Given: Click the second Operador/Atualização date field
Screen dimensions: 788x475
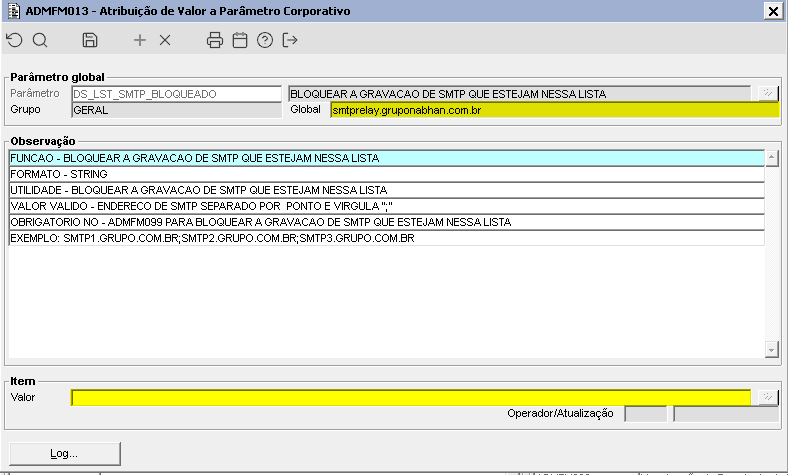Looking at the screenshot, I should click(726, 414).
